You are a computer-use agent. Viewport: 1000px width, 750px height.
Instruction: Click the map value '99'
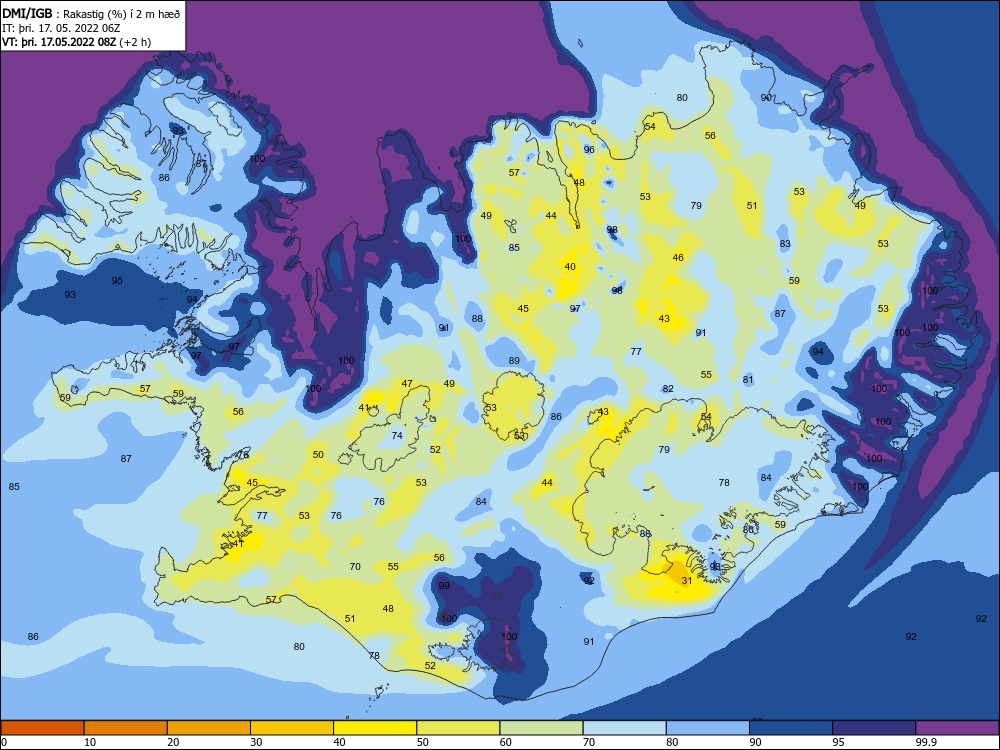coord(444,585)
